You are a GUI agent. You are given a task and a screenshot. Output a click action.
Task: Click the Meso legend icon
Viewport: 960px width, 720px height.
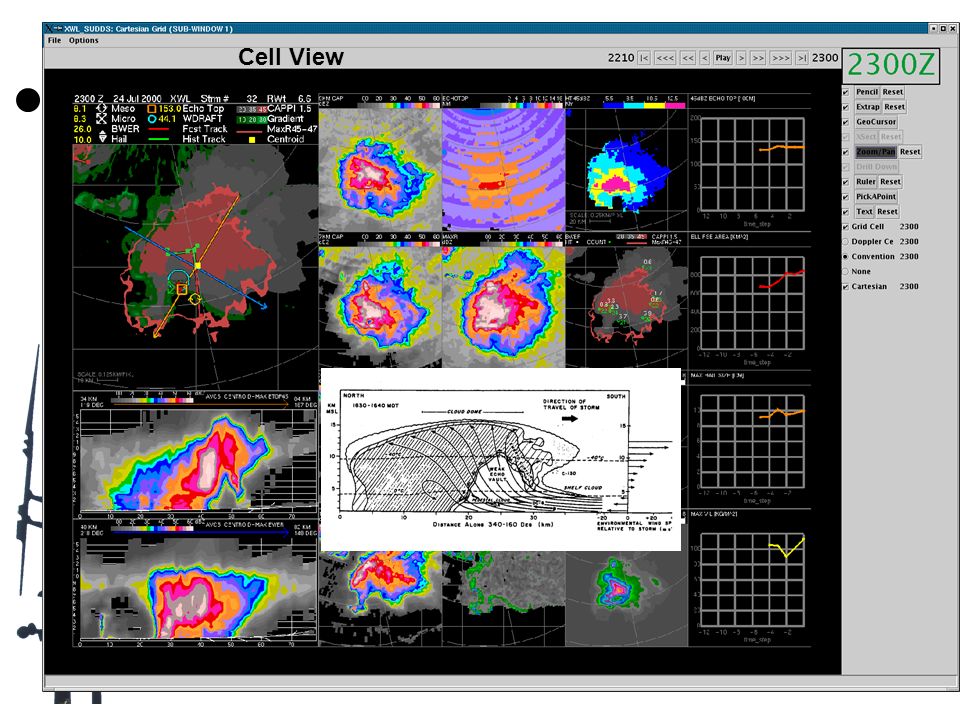[x=102, y=108]
